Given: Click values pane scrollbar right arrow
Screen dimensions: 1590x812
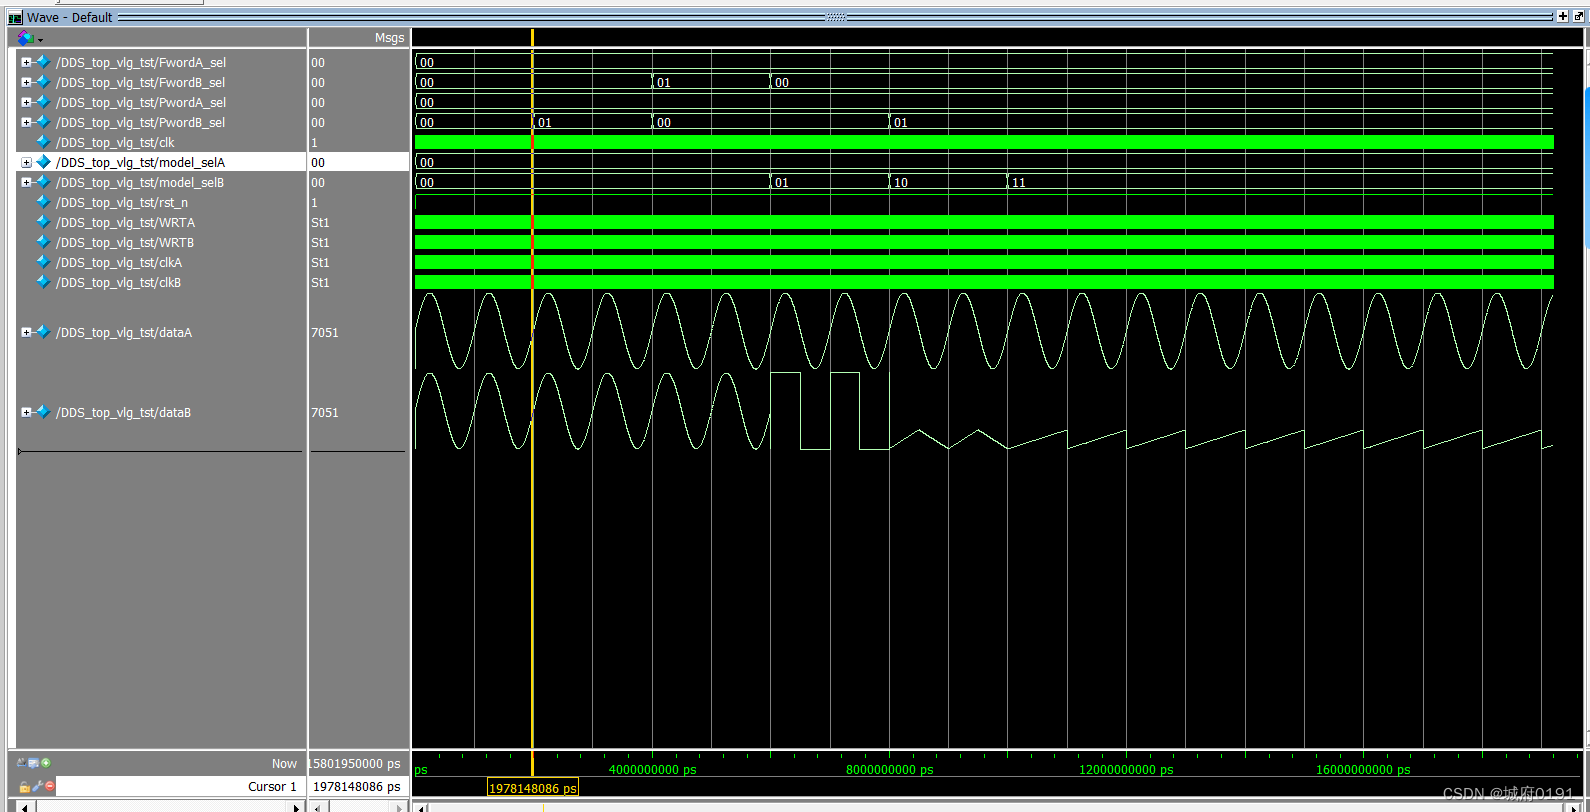Looking at the screenshot, I should 399,807.
